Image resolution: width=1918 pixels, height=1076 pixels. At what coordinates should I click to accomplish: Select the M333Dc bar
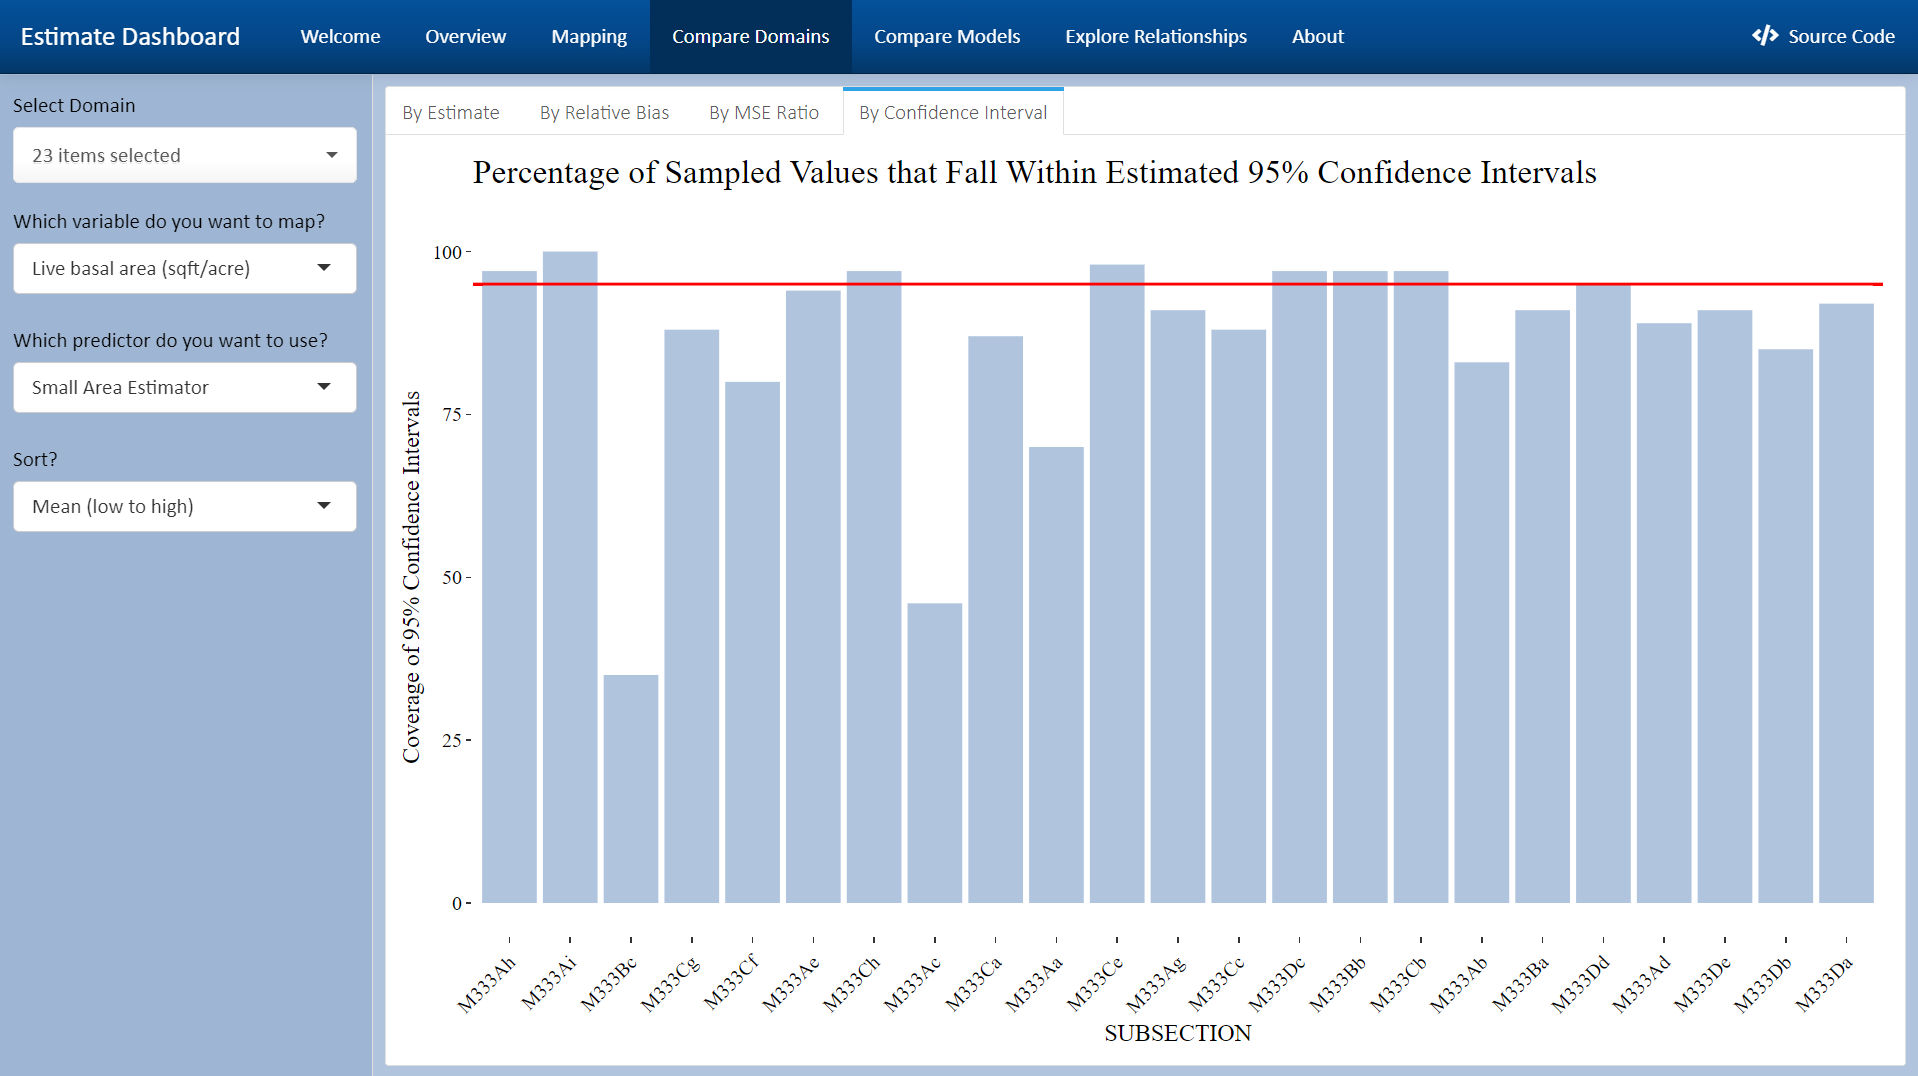[1299, 587]
